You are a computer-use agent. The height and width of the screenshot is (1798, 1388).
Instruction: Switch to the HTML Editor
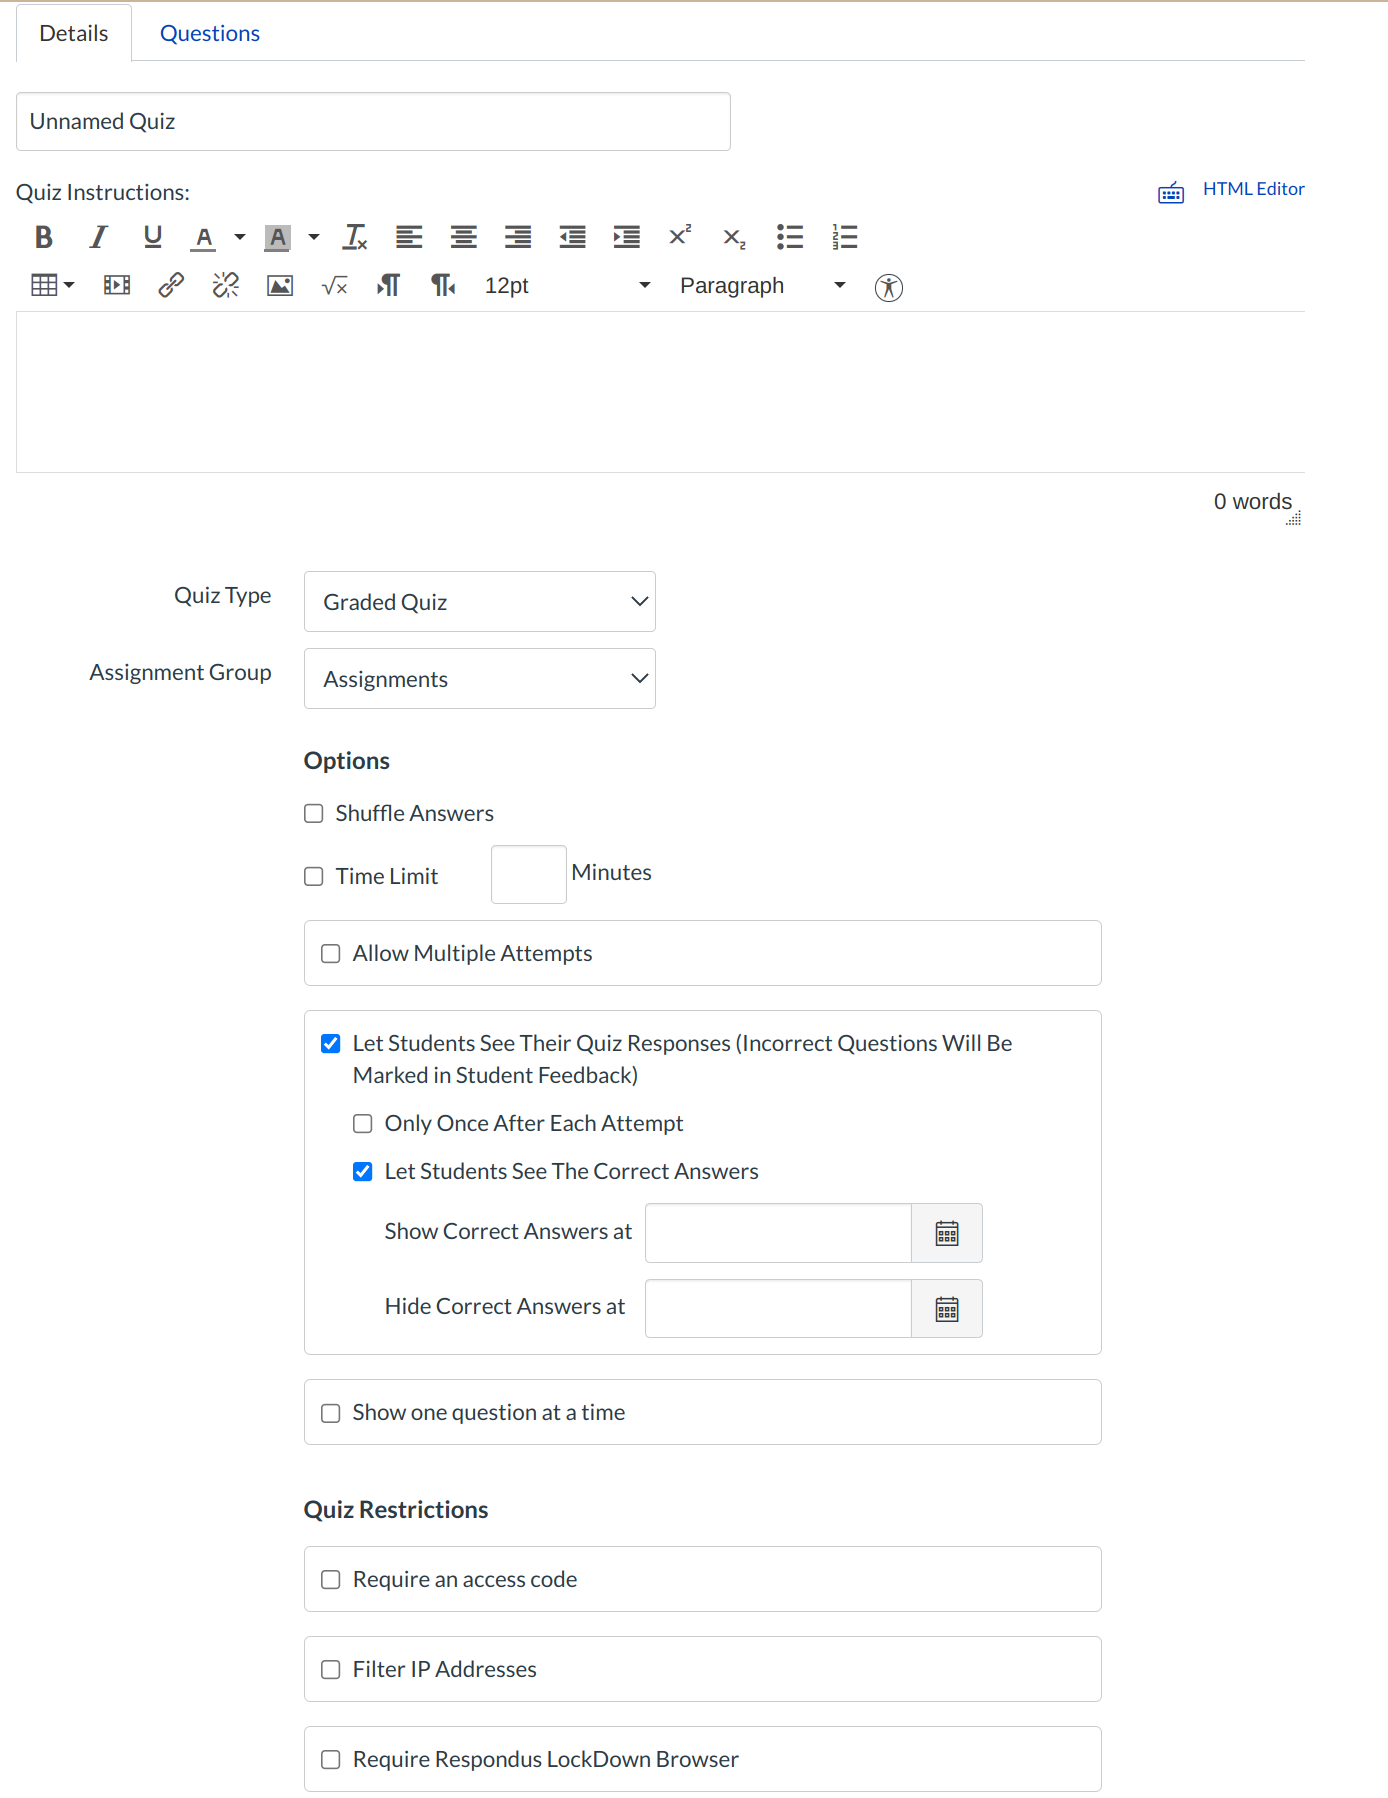pyautogui.click(x=1253, y=189)
